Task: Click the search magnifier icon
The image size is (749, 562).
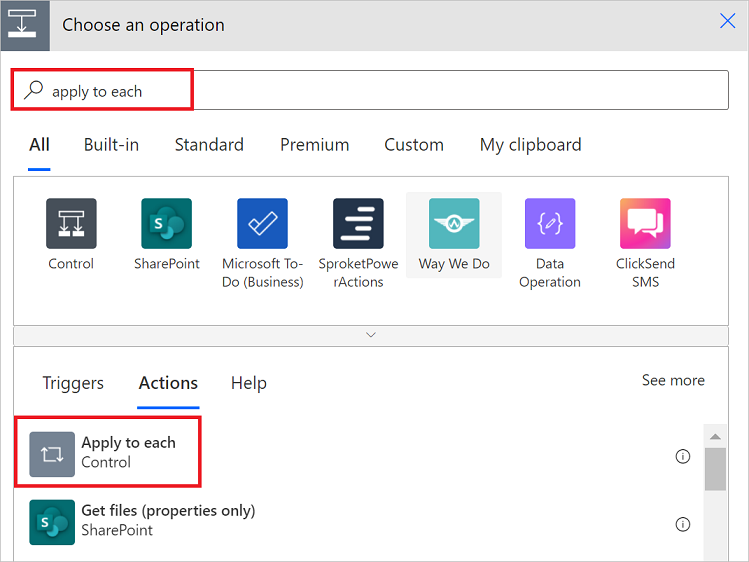Action: (x=34, y=90)
